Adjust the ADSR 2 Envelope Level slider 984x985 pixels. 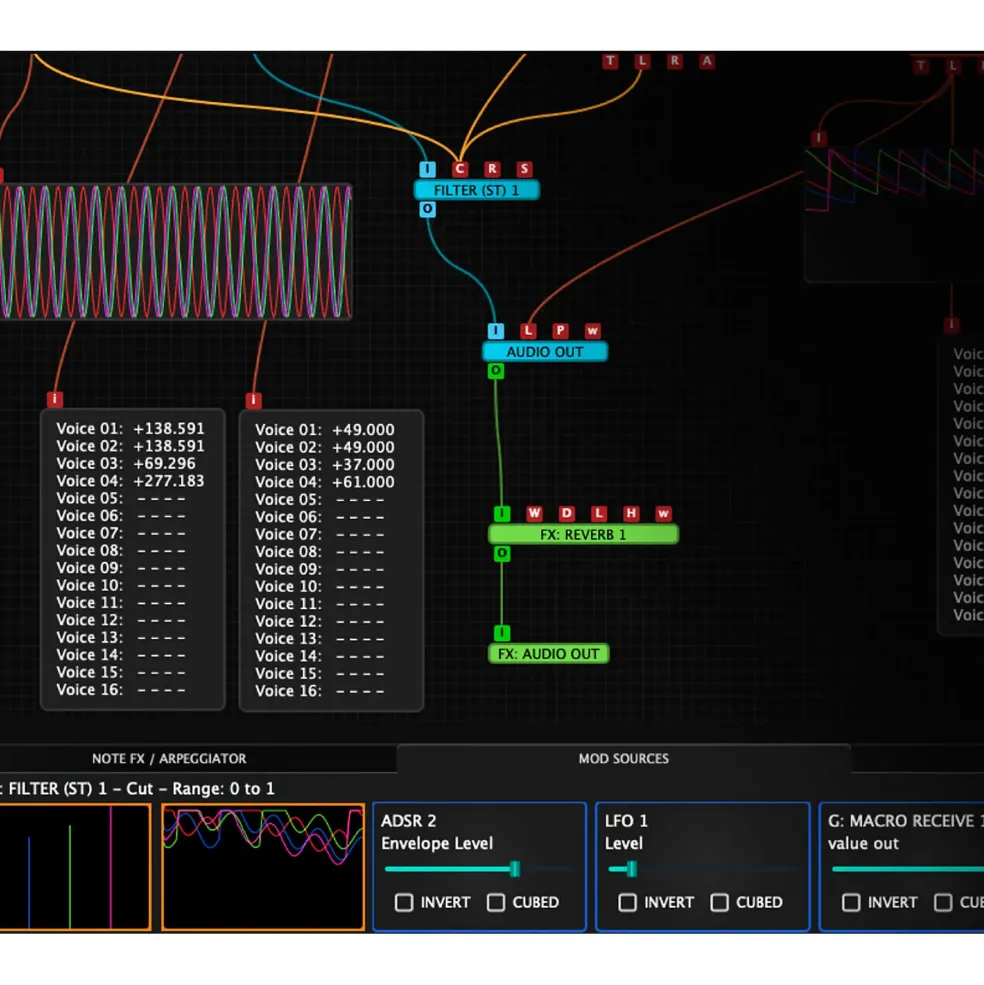(x=478, y=869)
